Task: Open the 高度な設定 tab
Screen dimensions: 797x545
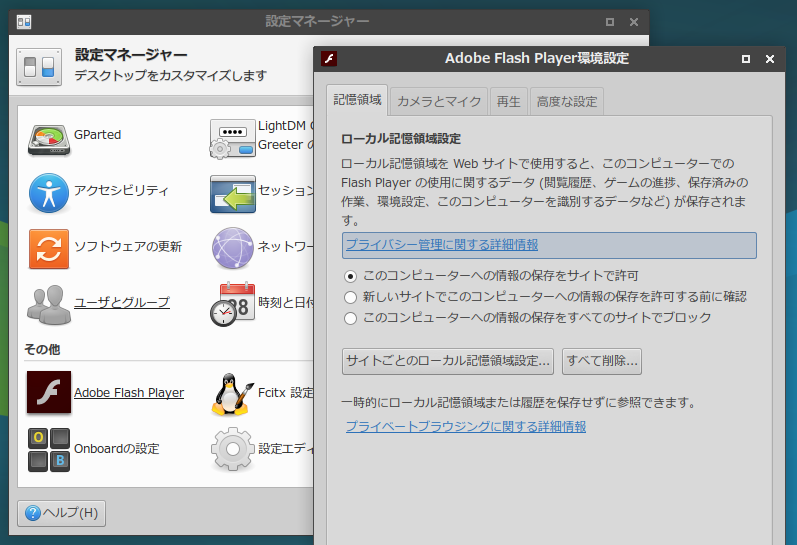Action: (x=567, y=101)
